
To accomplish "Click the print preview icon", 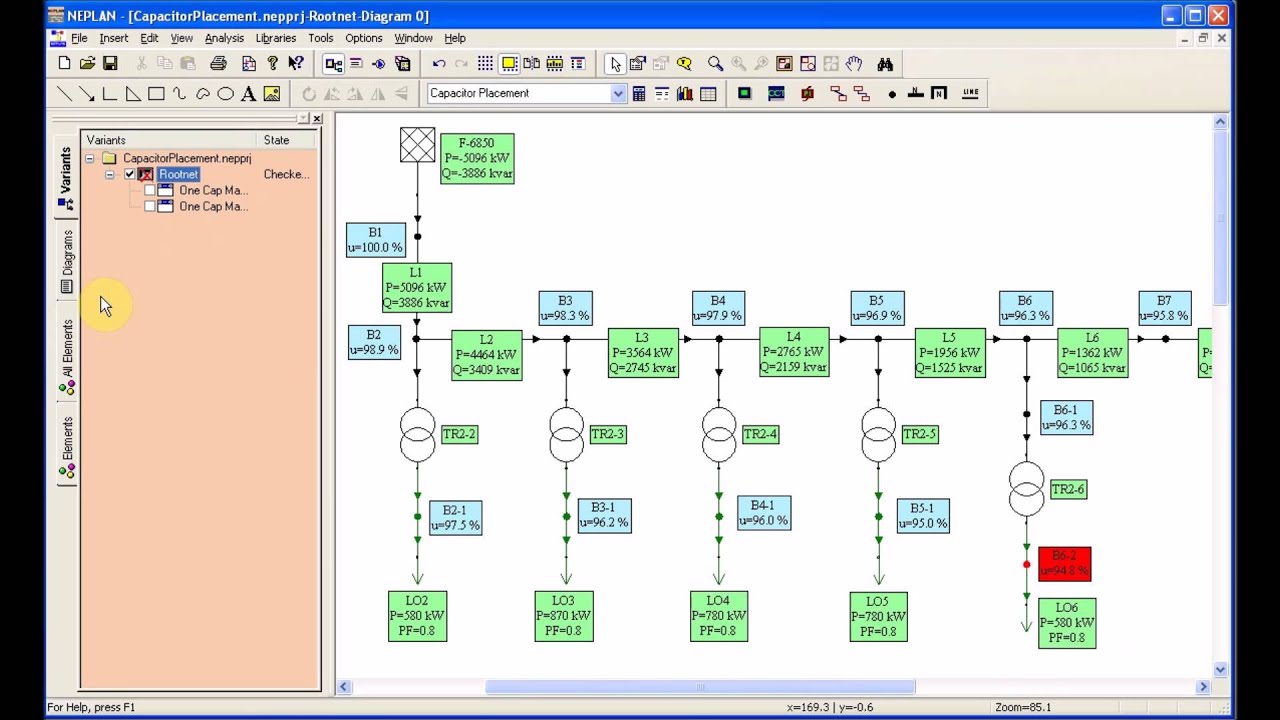I will 249,64.
